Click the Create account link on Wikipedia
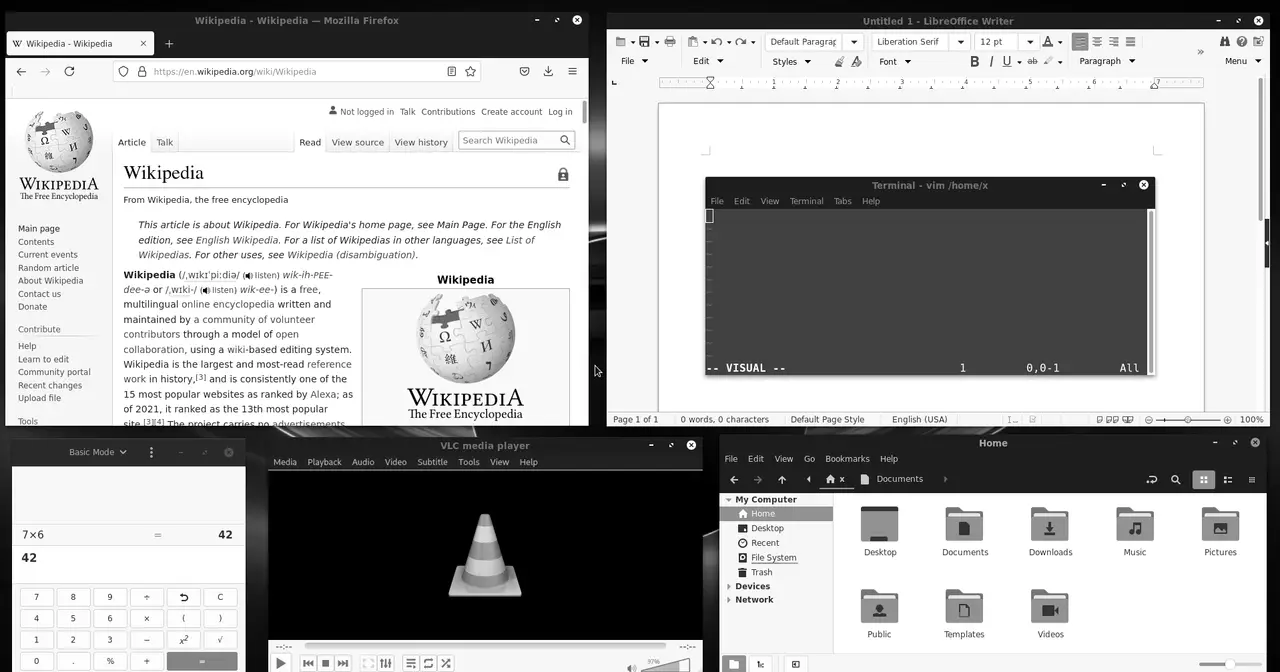The width and height of the screenshot is (1280, 672). 511,112
